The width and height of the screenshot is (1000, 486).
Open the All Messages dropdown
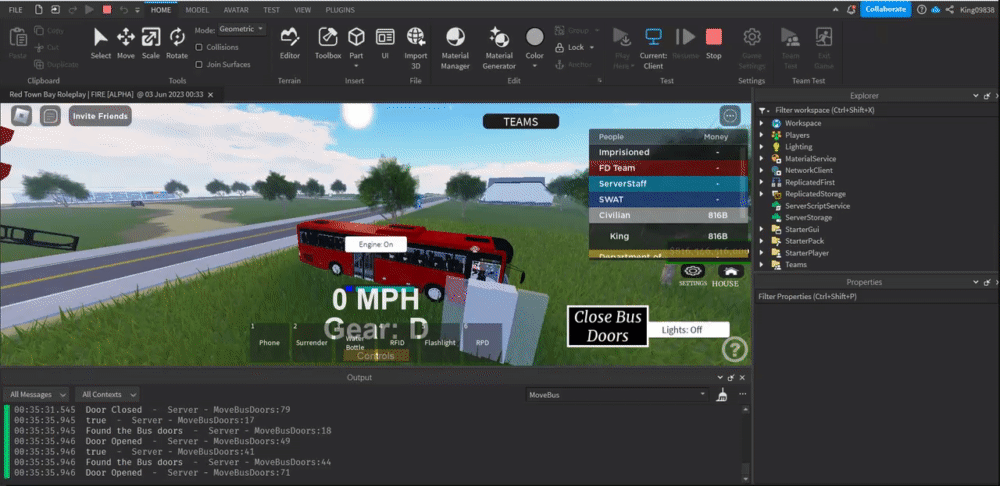[36, 395]
